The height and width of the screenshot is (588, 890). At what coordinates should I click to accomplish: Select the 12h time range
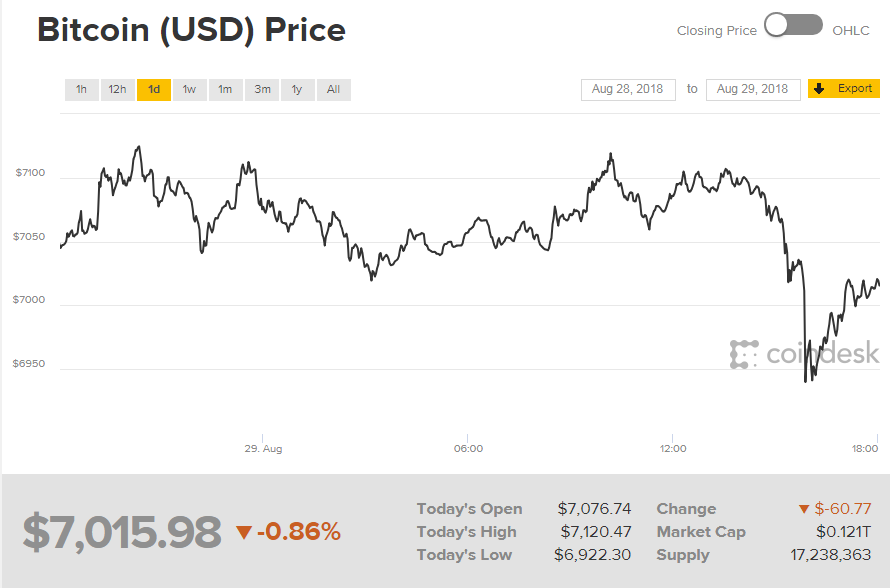coord(117,89)
